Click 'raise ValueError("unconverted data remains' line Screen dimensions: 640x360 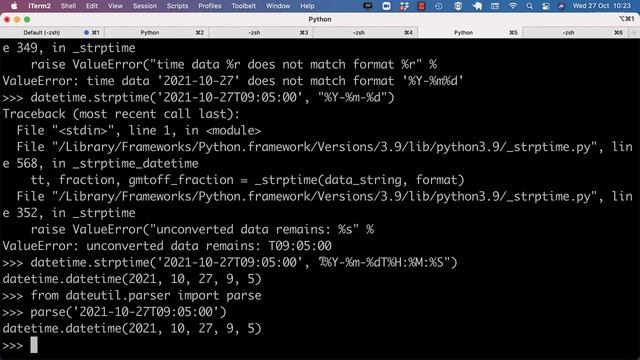click(202, 229)
